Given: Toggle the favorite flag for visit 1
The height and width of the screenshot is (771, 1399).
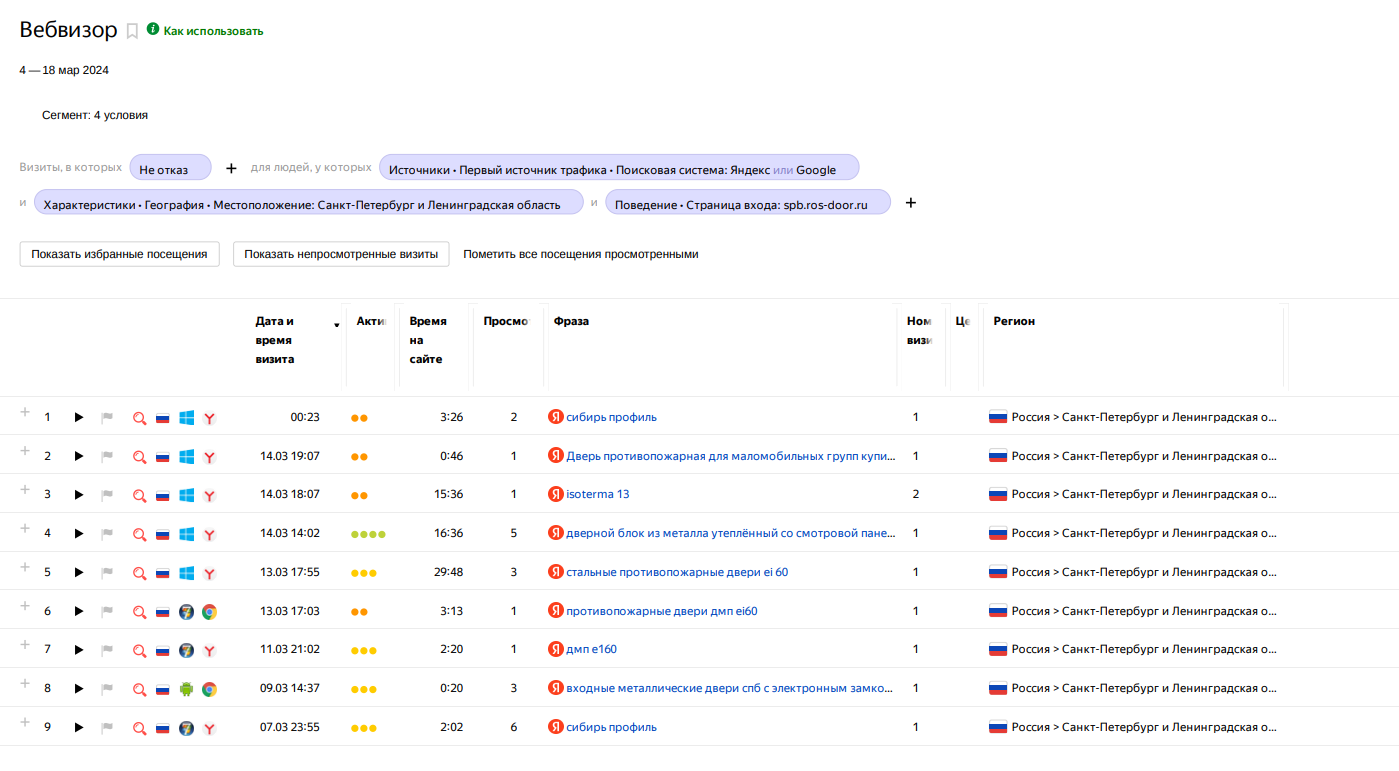Looking at the screenshot, I should 107,418.
